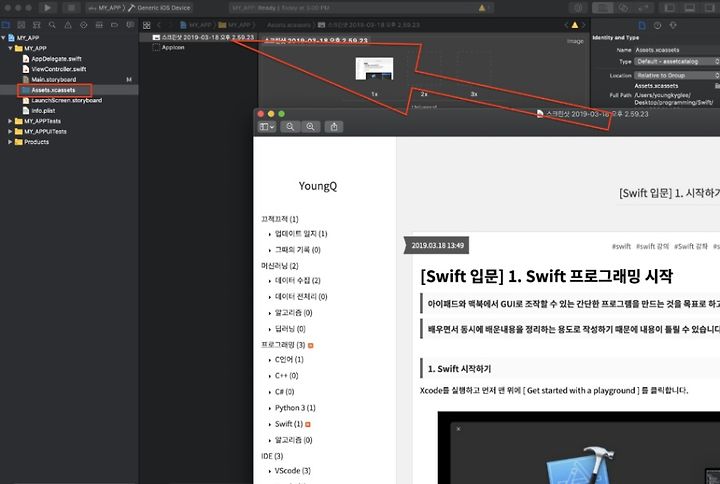Collapse the MY_APP project root disclosure triangle
Image resolution: width=720 pixels, height=484 pixels.
click(4, 38)
